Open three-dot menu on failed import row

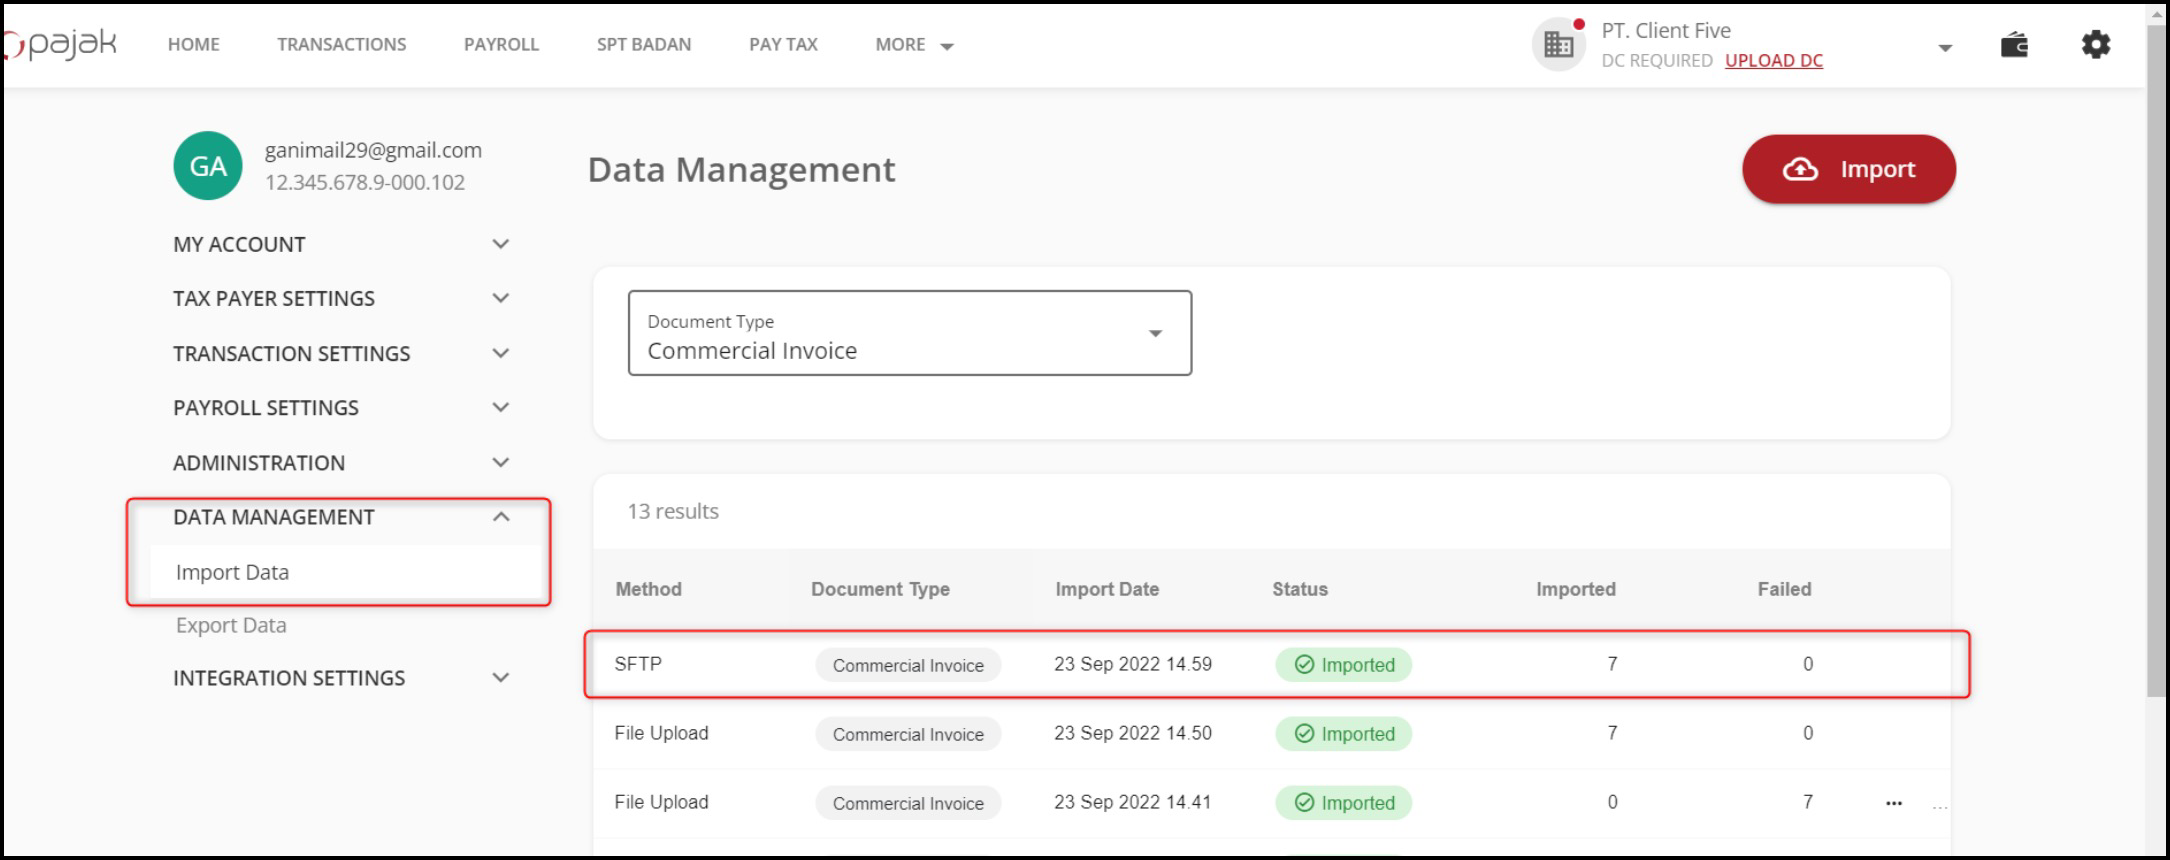pos(1893,803)
